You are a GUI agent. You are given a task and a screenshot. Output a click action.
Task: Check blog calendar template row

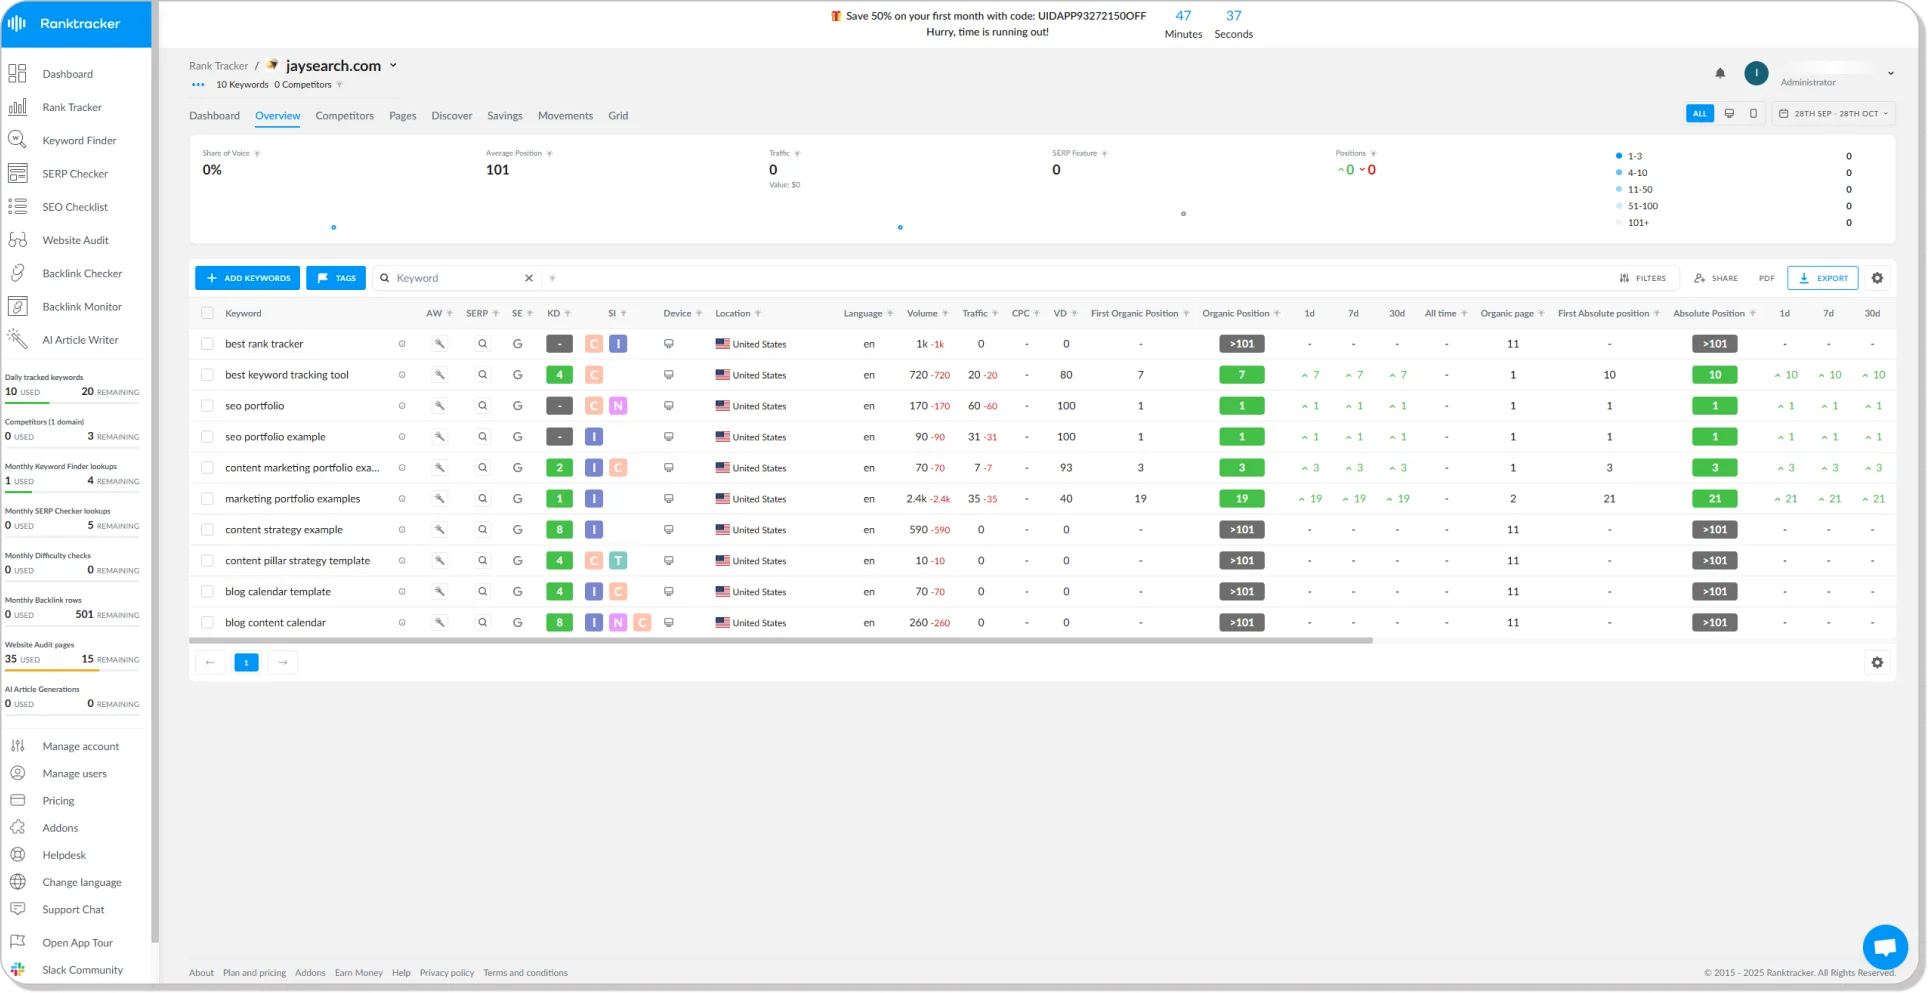click(207, 591)
